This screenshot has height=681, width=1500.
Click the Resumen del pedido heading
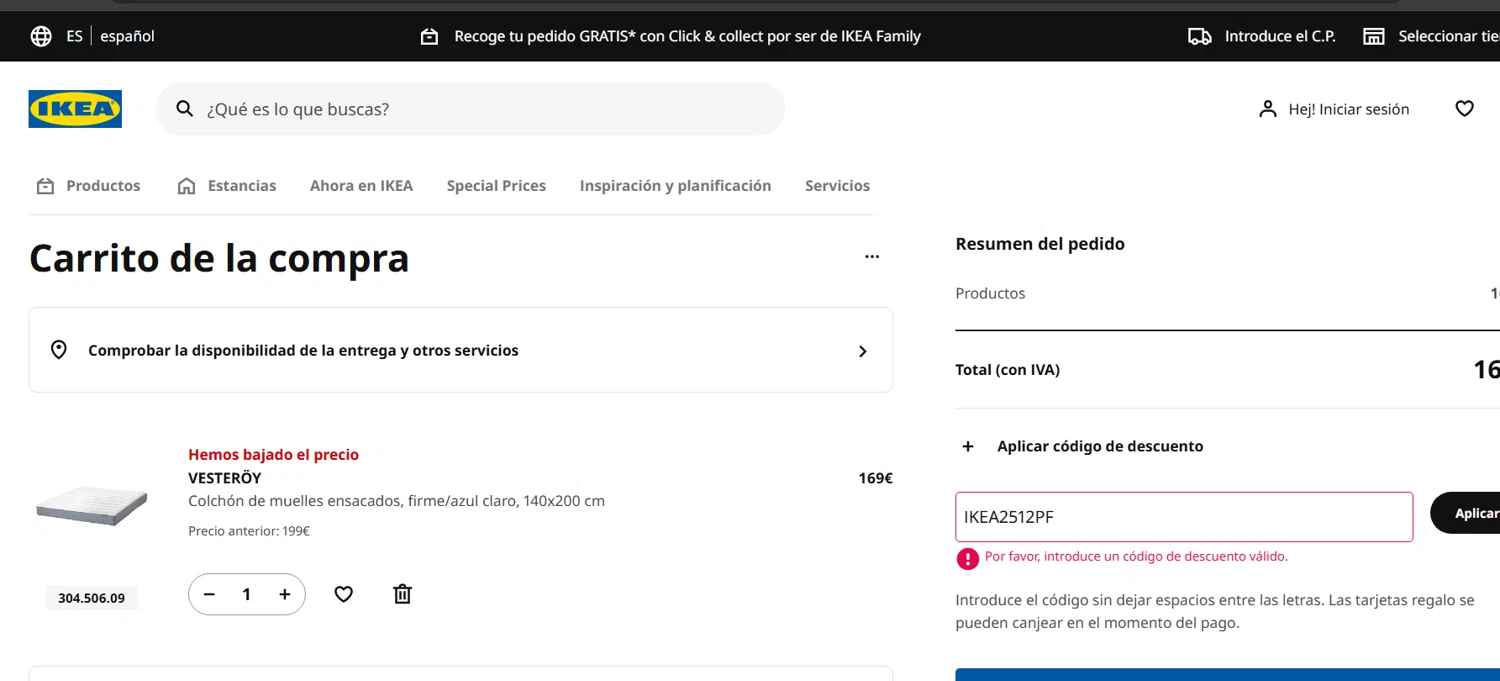[1040, 244]
